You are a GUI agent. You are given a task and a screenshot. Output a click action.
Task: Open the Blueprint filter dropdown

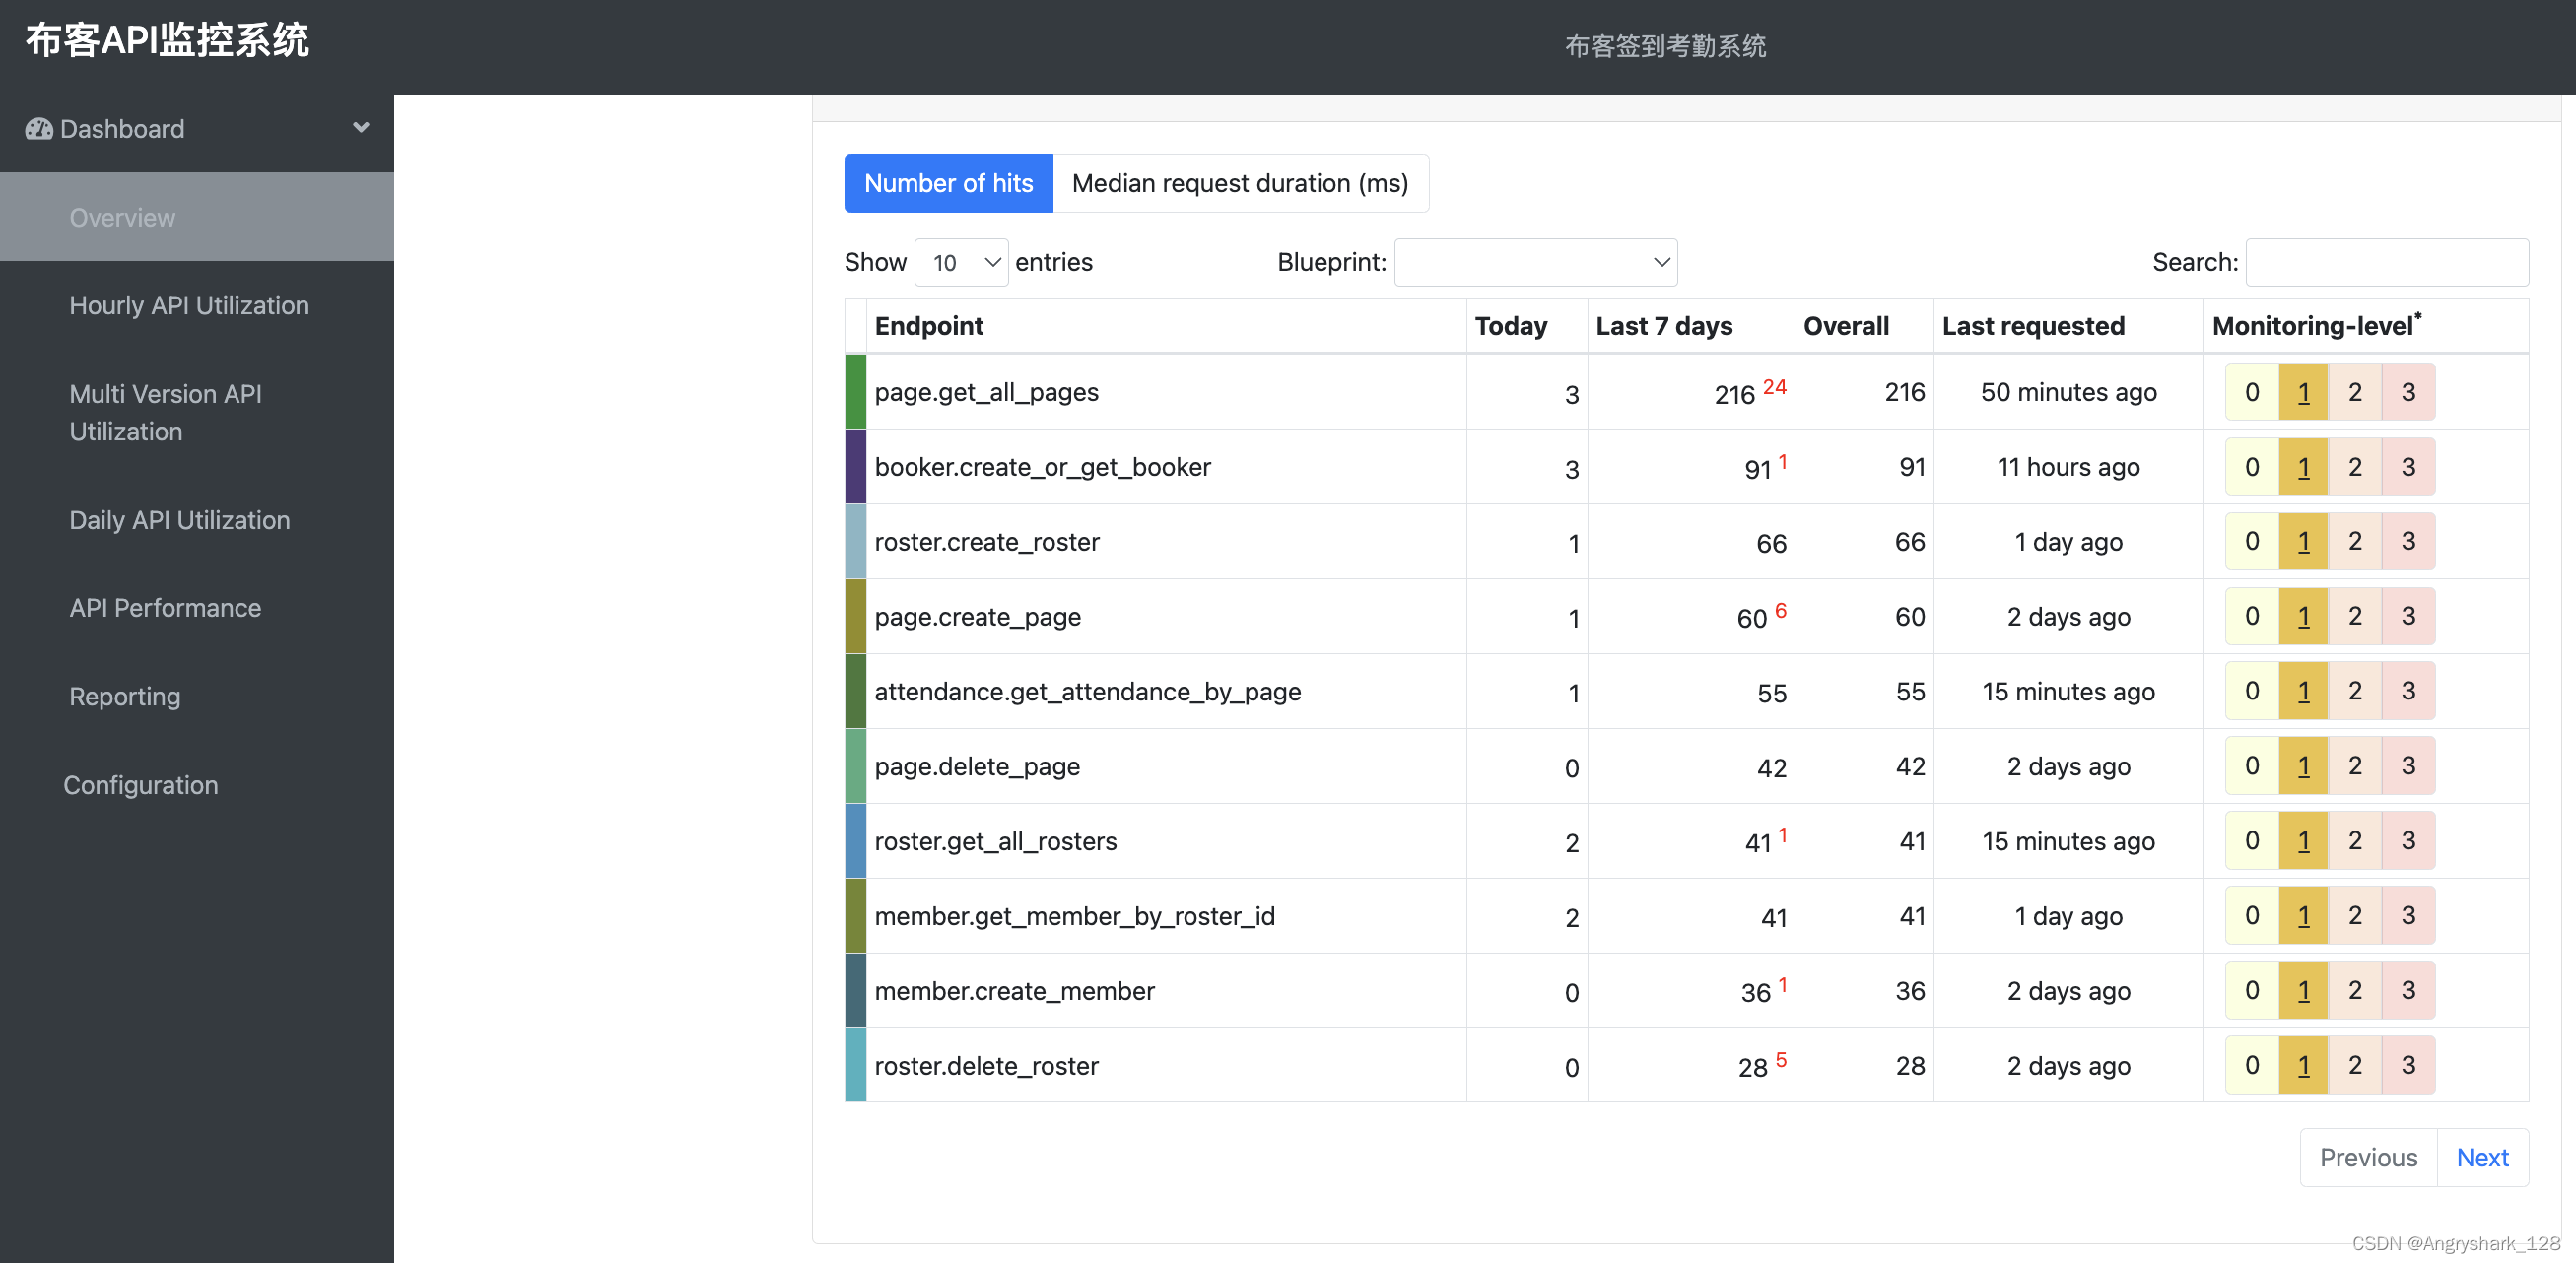pos(1534,263)
